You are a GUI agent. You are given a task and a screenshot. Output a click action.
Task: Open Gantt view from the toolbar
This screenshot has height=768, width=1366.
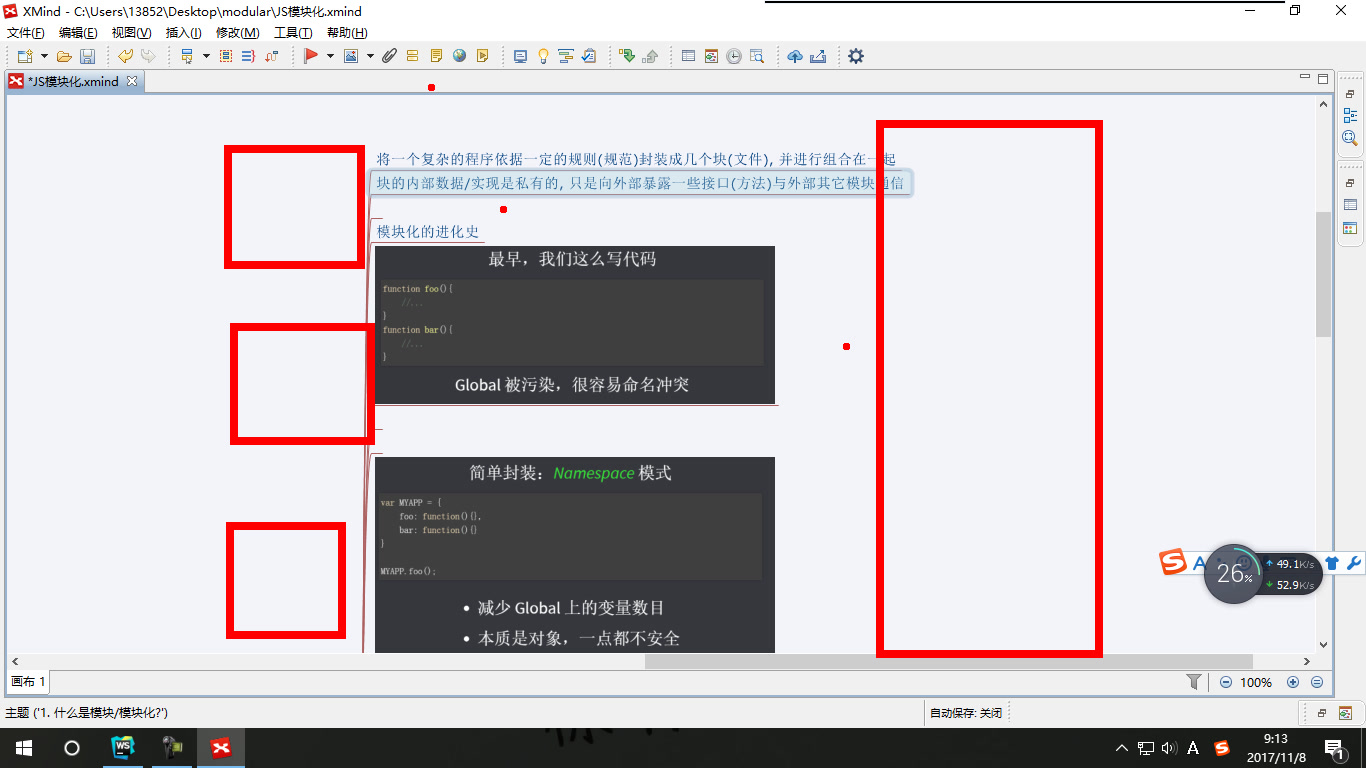(566, 56)
